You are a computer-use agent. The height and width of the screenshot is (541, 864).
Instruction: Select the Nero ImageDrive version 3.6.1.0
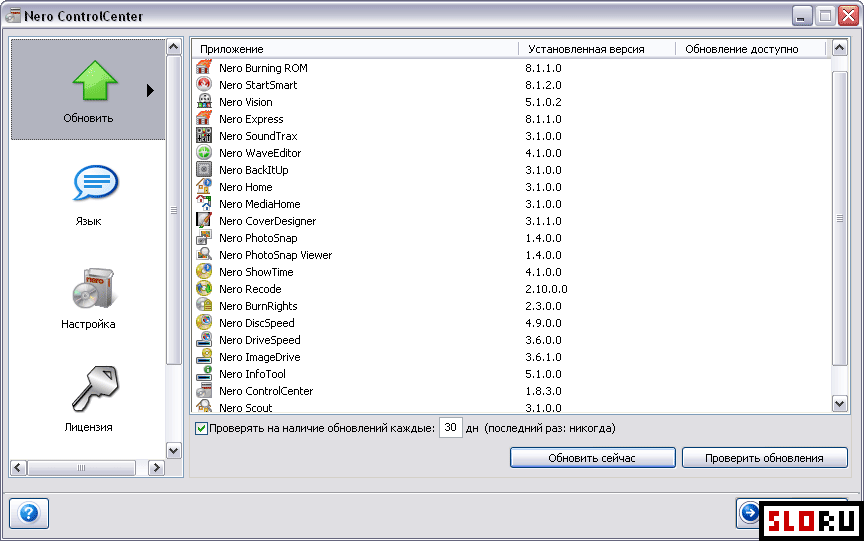pos(543,357)
